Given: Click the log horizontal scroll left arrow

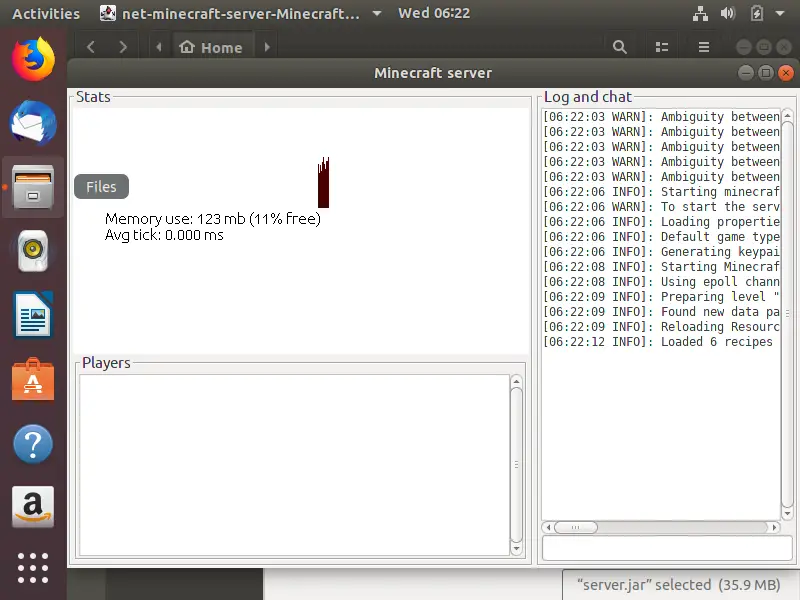Looking at the screenshot, I should coord(548,527).
